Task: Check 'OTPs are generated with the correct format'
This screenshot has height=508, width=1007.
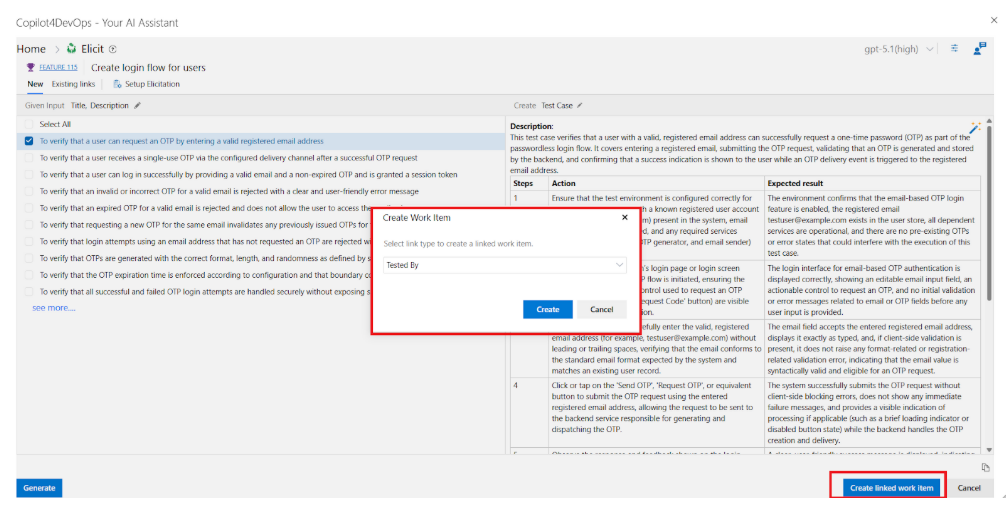Action: pos(29,258)
